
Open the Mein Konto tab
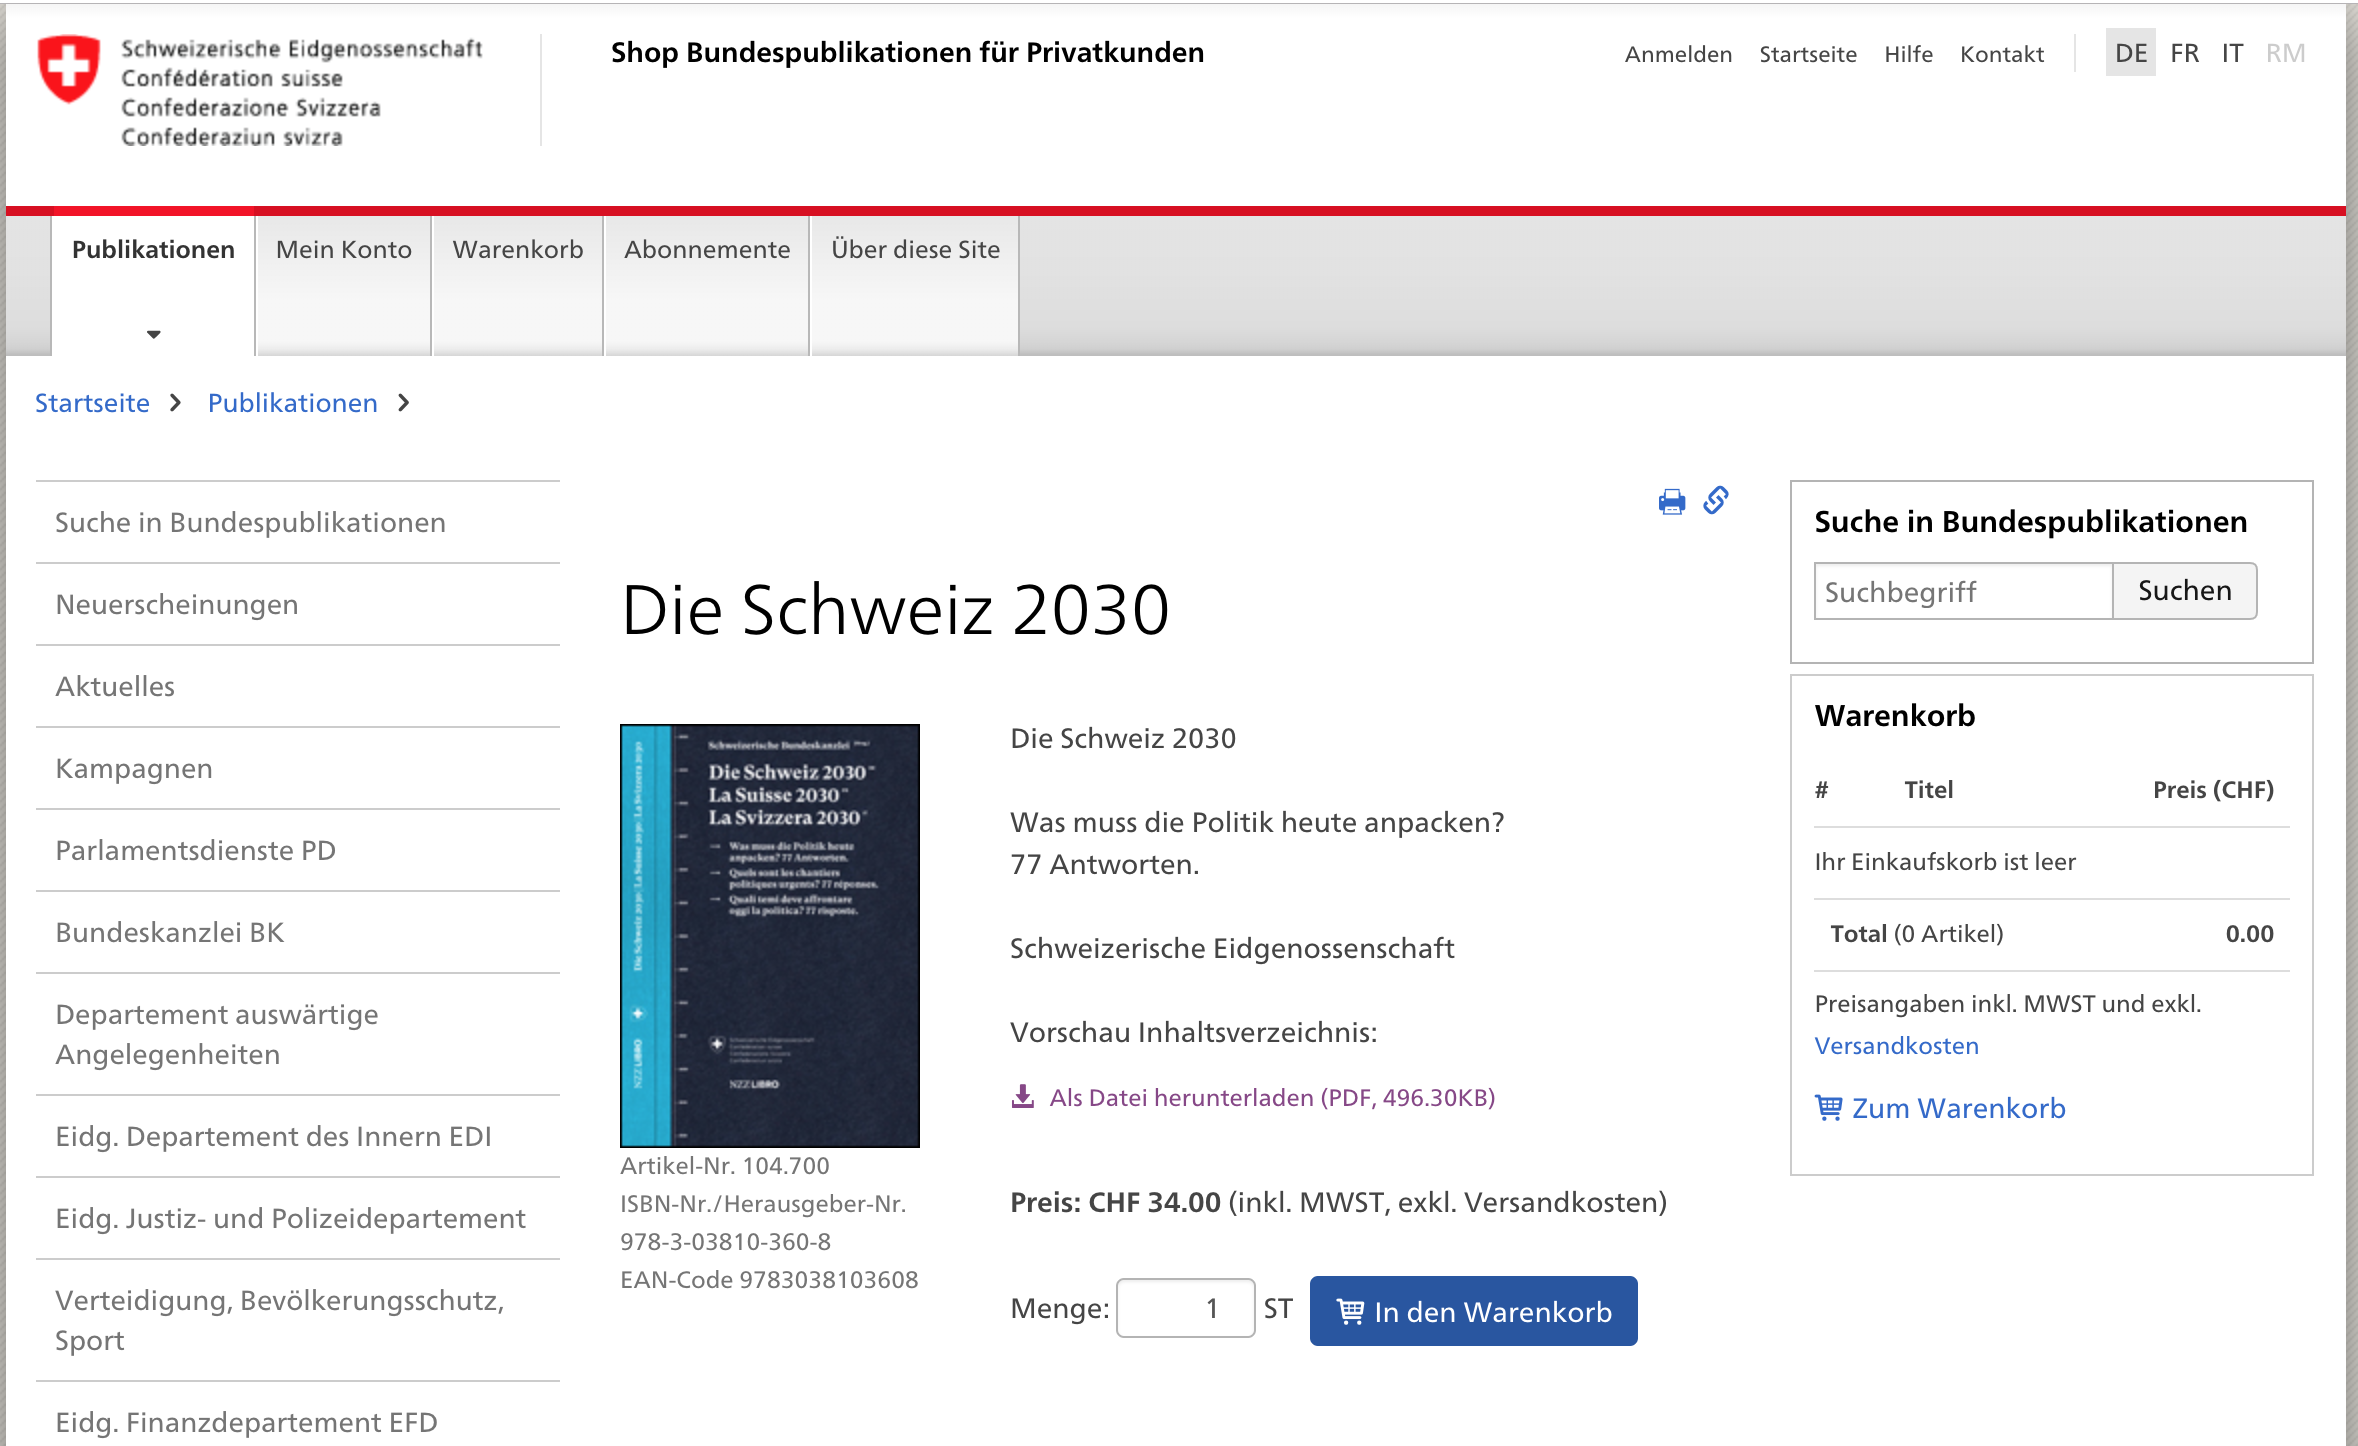(x=343, y=250)
